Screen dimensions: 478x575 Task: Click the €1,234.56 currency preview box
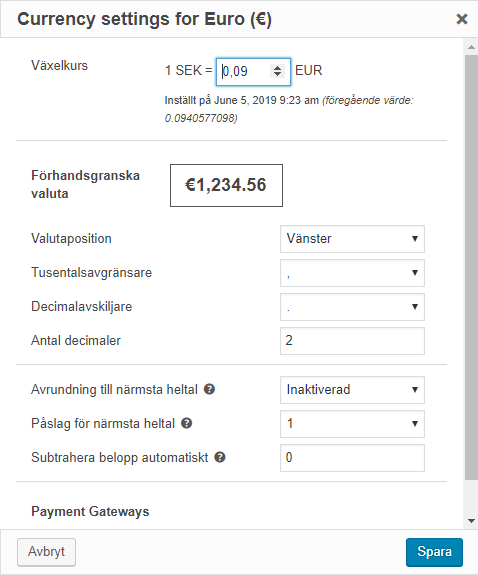[226, 185]
